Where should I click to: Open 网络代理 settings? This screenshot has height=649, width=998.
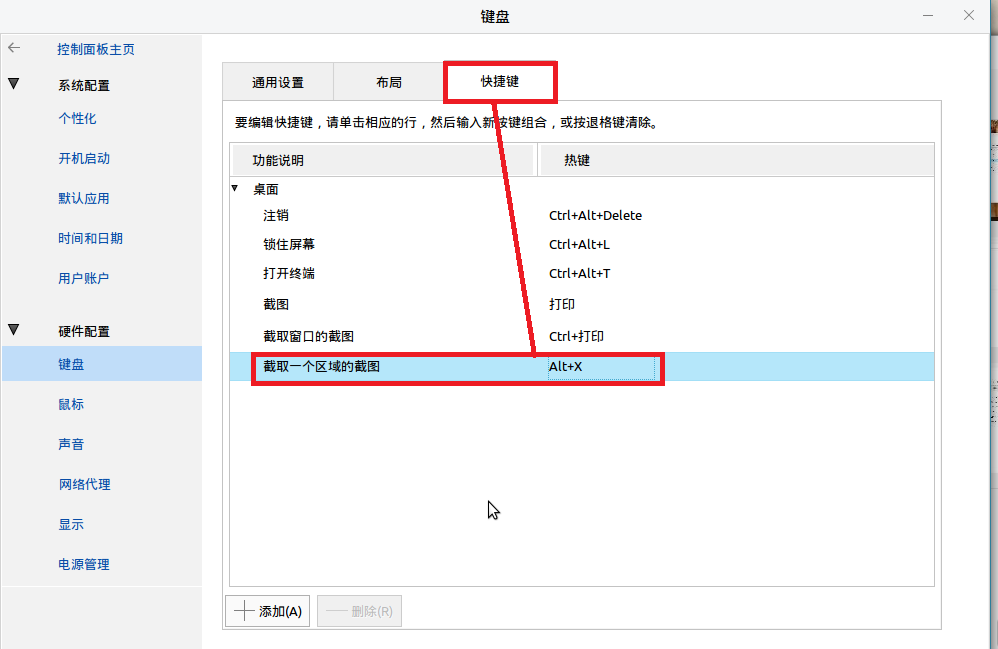tap(84, 484)
